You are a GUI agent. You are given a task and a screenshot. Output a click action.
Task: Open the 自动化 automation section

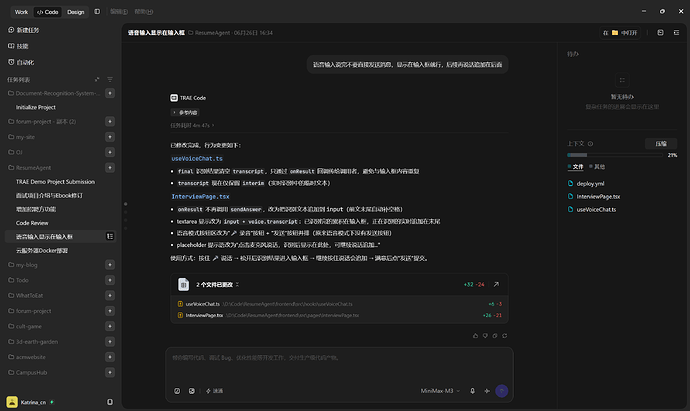(21, 62)
